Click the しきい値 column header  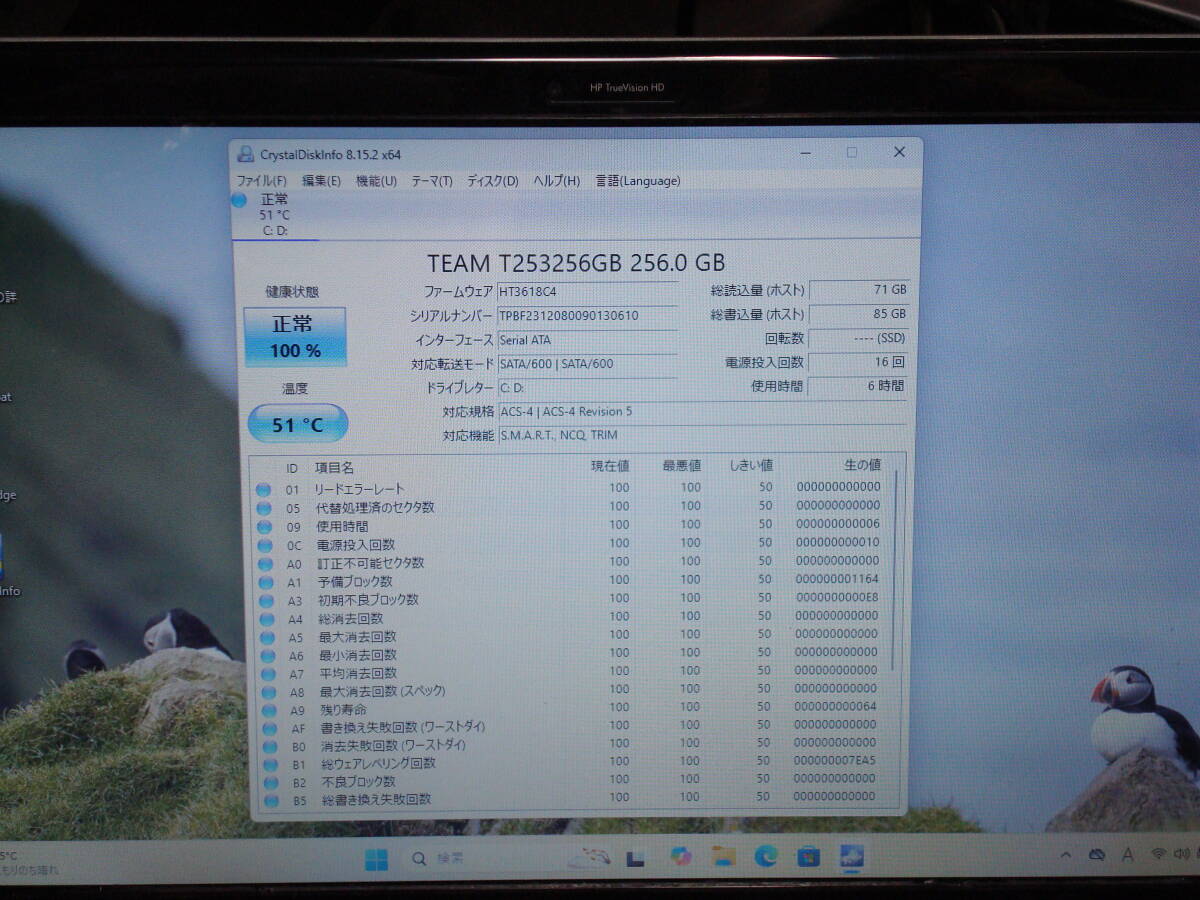point(751,466)
